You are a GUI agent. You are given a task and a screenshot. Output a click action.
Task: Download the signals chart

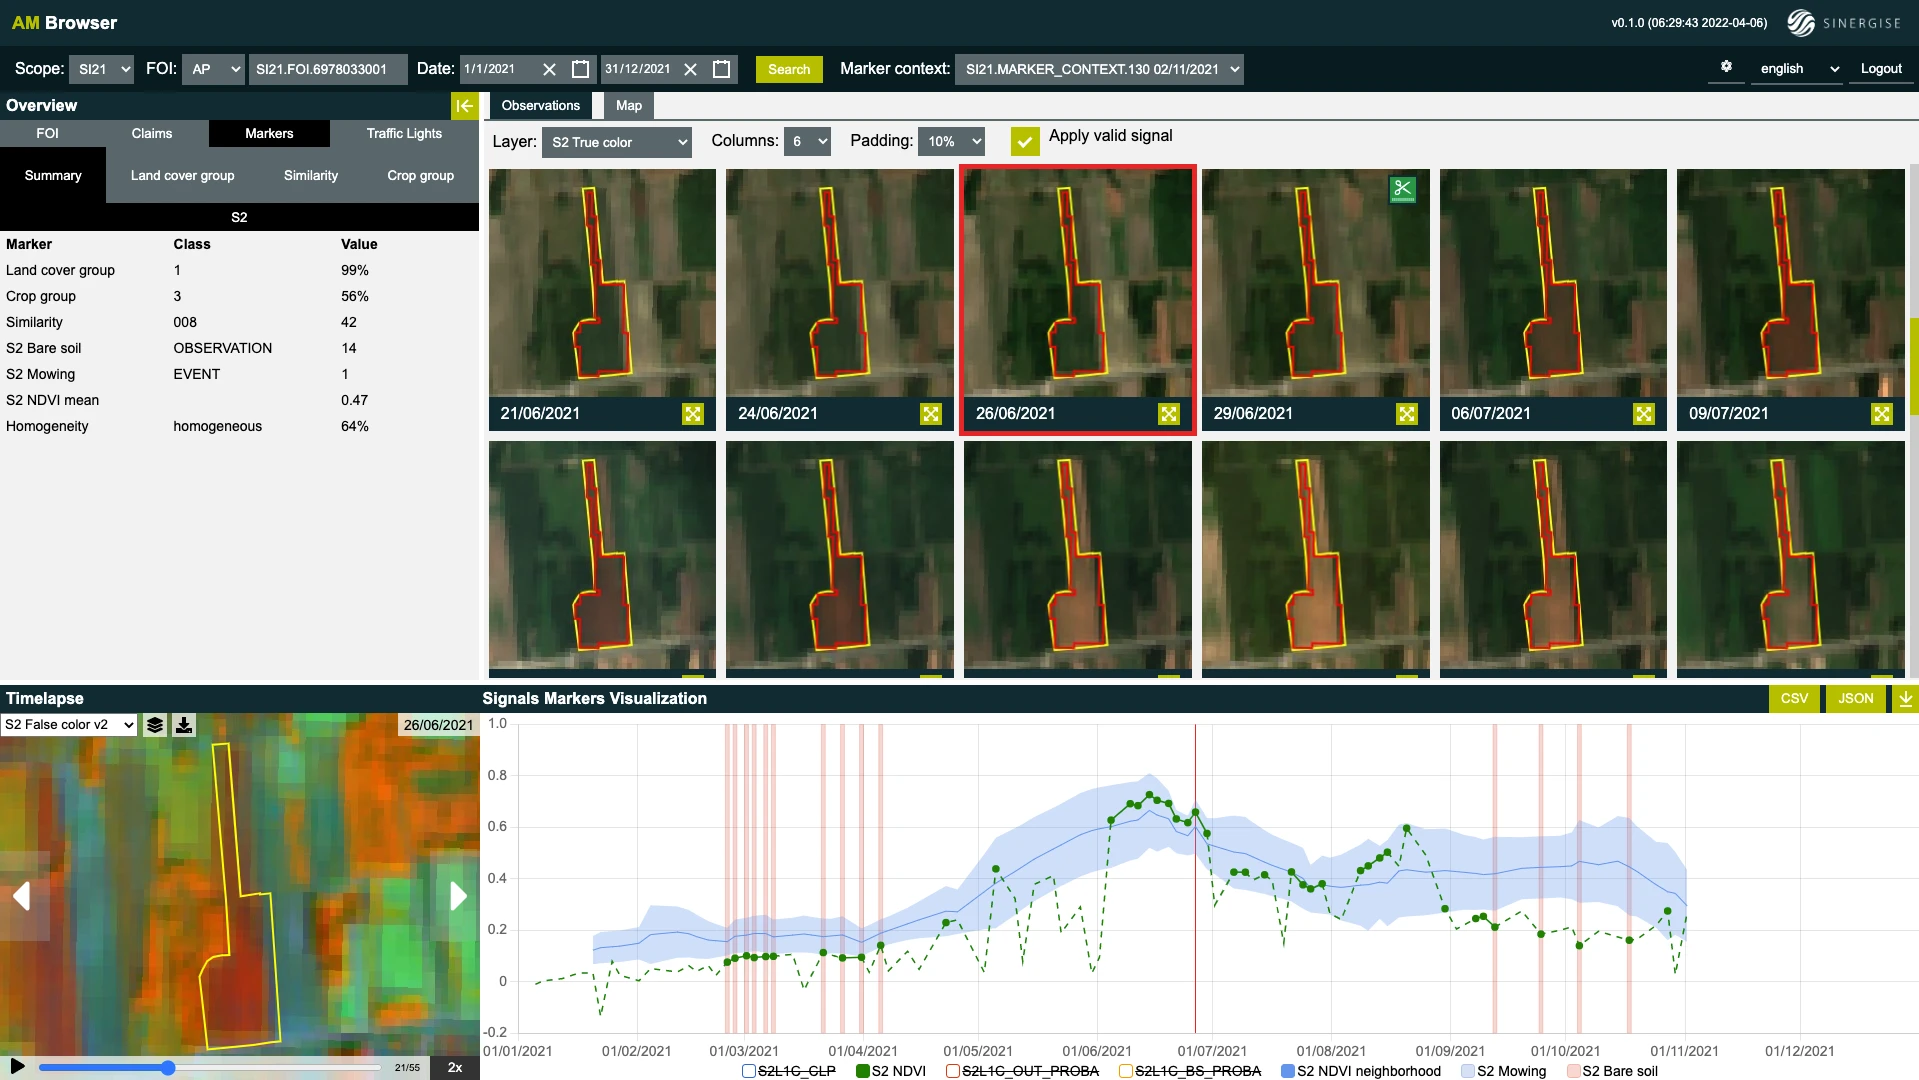[1905, 699]
